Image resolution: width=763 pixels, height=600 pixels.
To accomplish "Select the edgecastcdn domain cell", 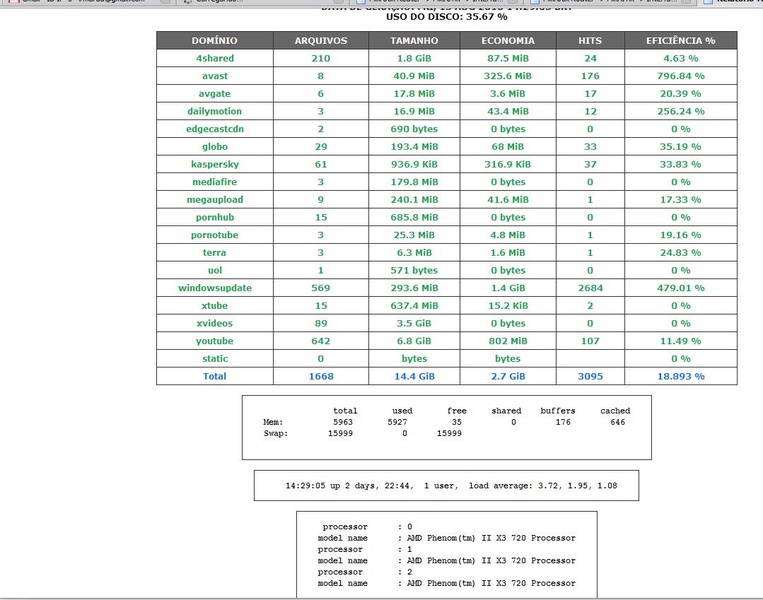I will point(215,129).
